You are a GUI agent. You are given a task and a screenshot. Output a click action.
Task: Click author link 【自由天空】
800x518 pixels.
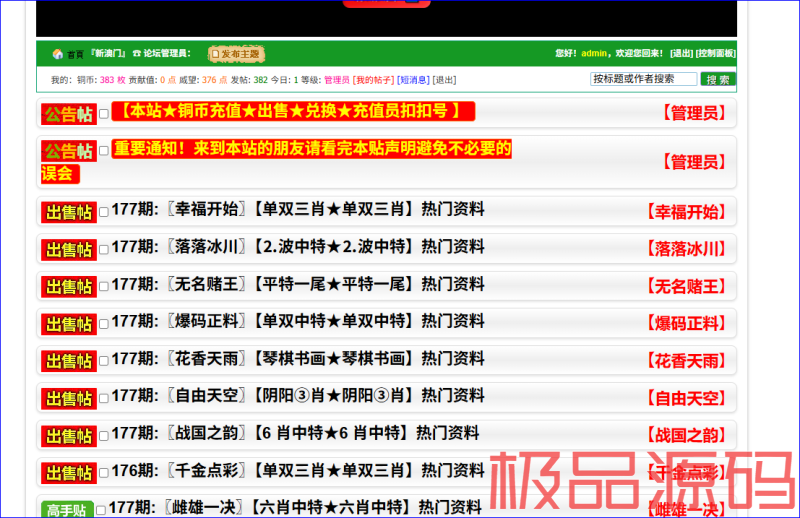(x=686, y=398)
